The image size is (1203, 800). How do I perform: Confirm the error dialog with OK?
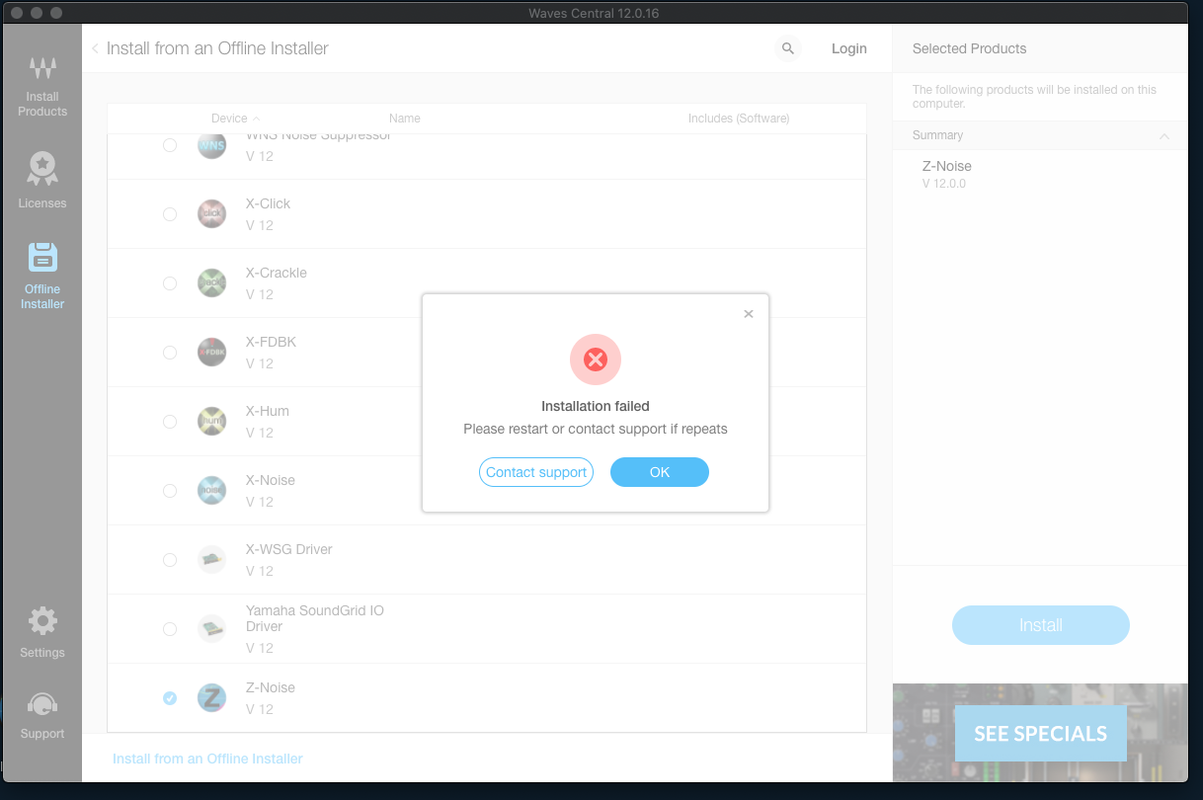[659, 472]
